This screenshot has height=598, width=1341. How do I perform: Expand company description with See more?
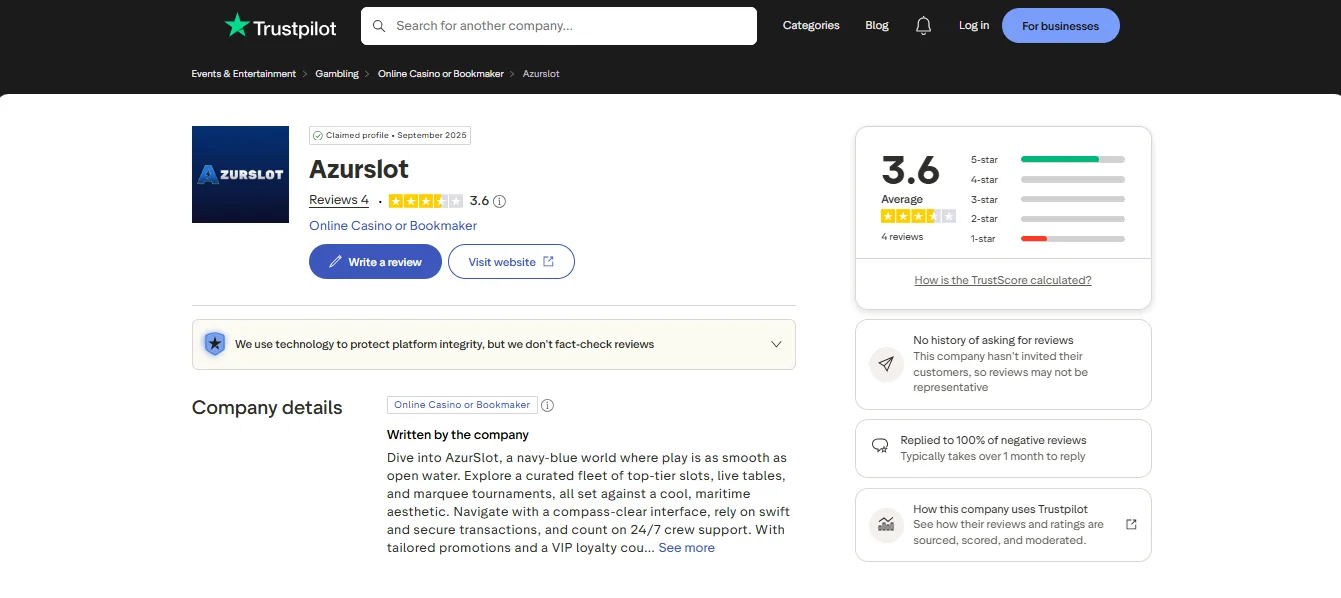(686, 548)
